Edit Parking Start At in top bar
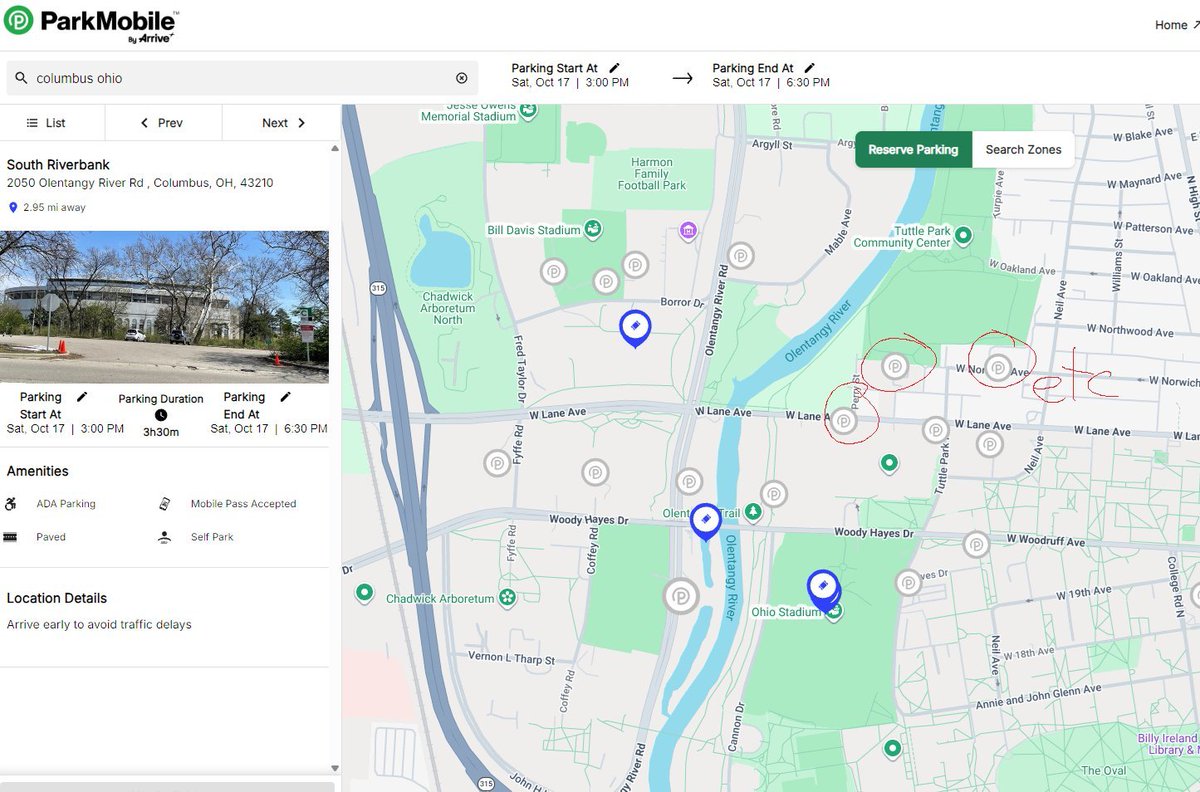The image size is (1200, 792). coord(615,68)
